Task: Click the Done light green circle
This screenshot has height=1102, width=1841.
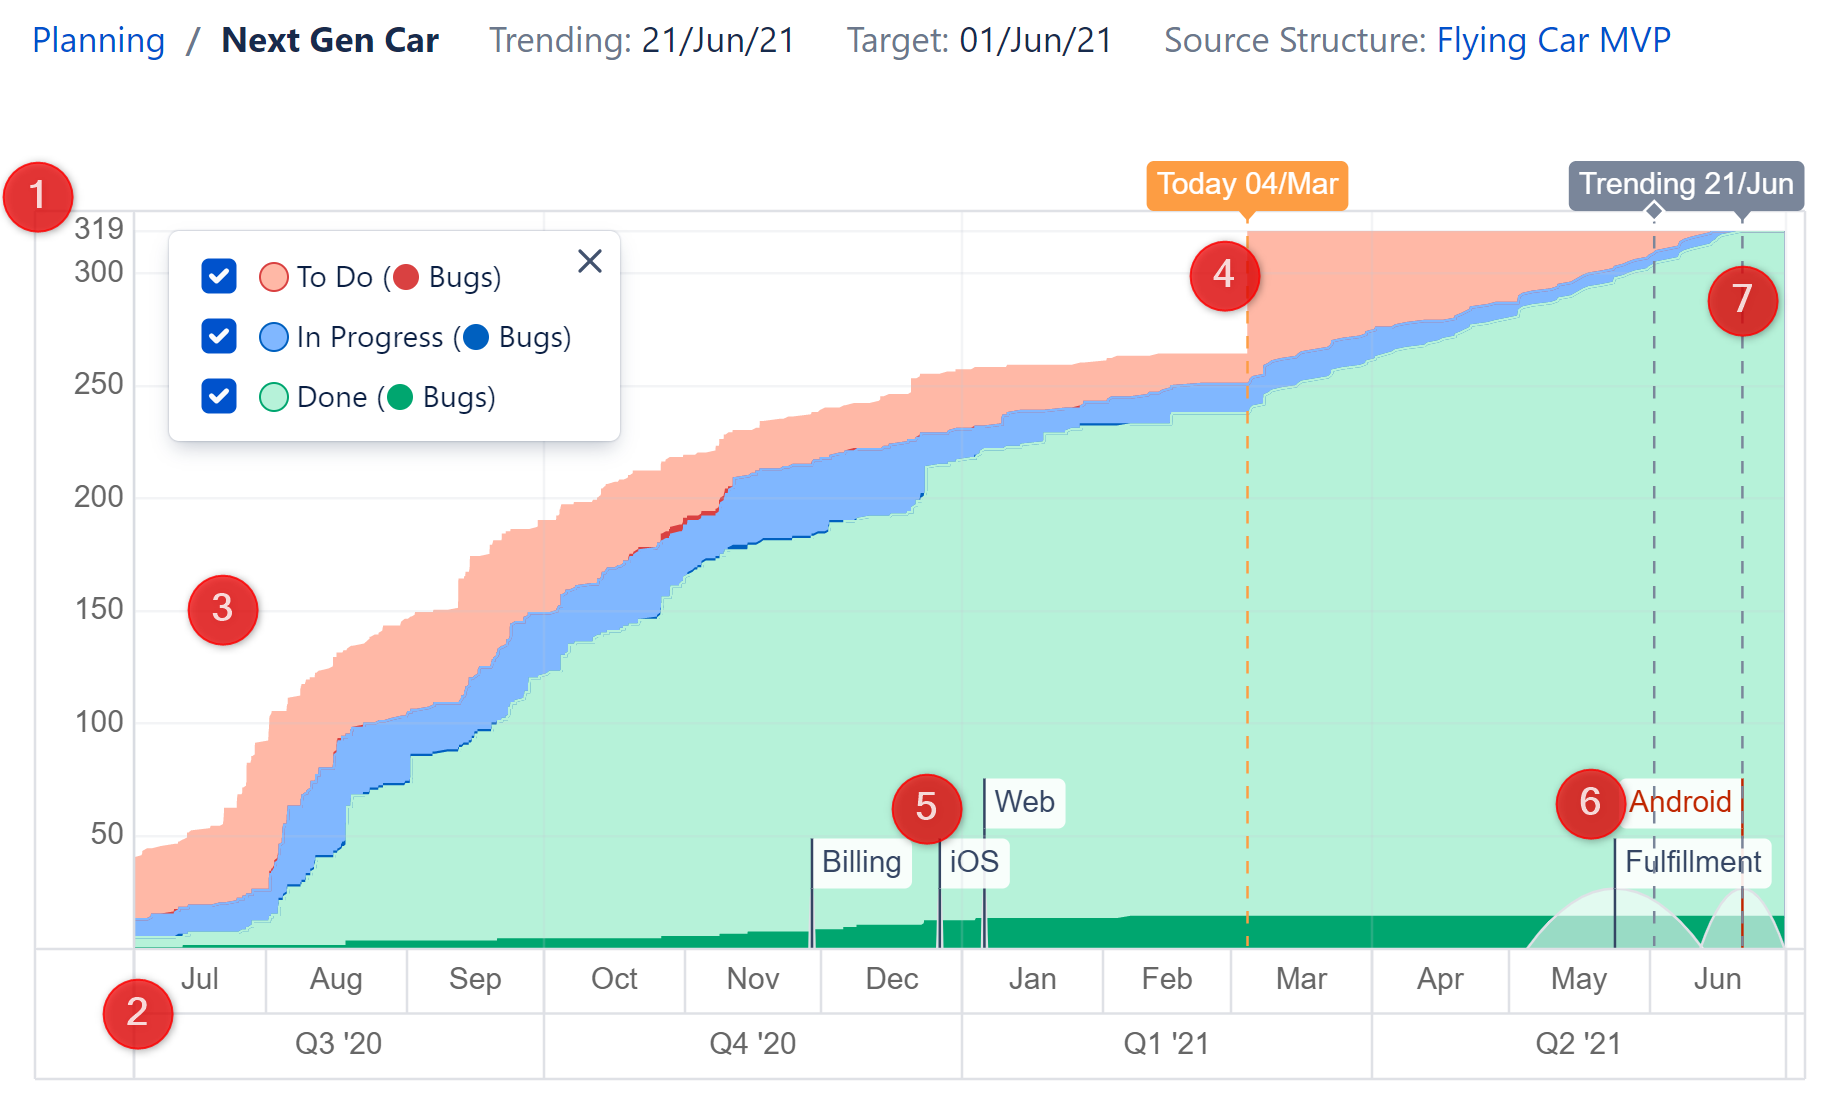Action: [274, 397]
